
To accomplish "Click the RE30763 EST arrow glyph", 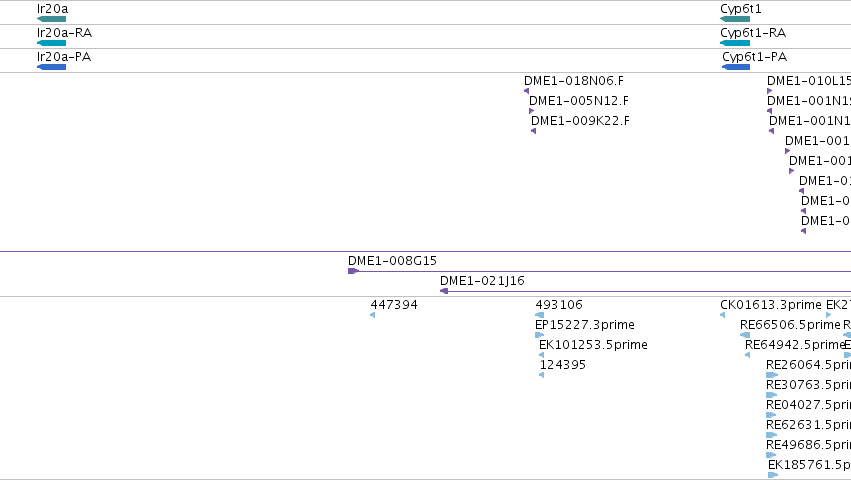I will pos(772,395).
